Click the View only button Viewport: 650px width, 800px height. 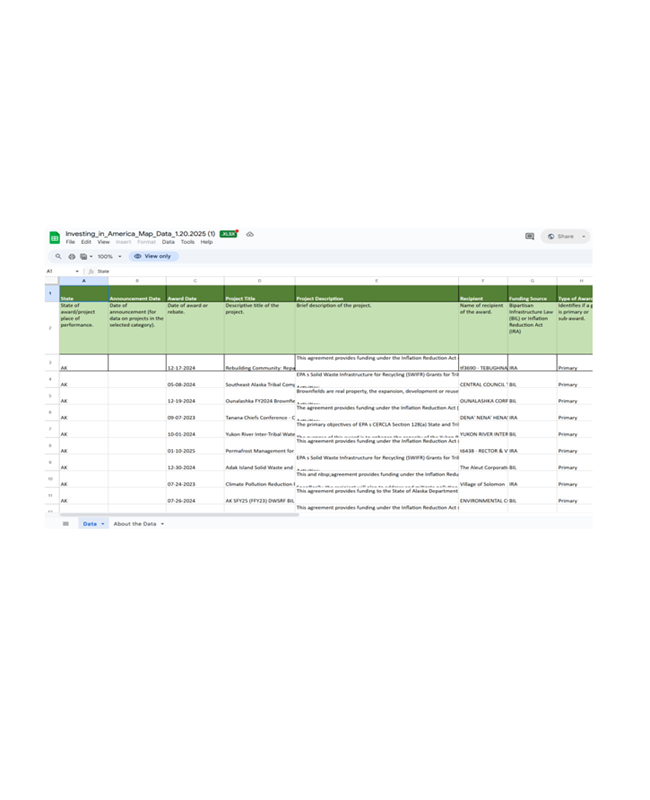(153, 257)
